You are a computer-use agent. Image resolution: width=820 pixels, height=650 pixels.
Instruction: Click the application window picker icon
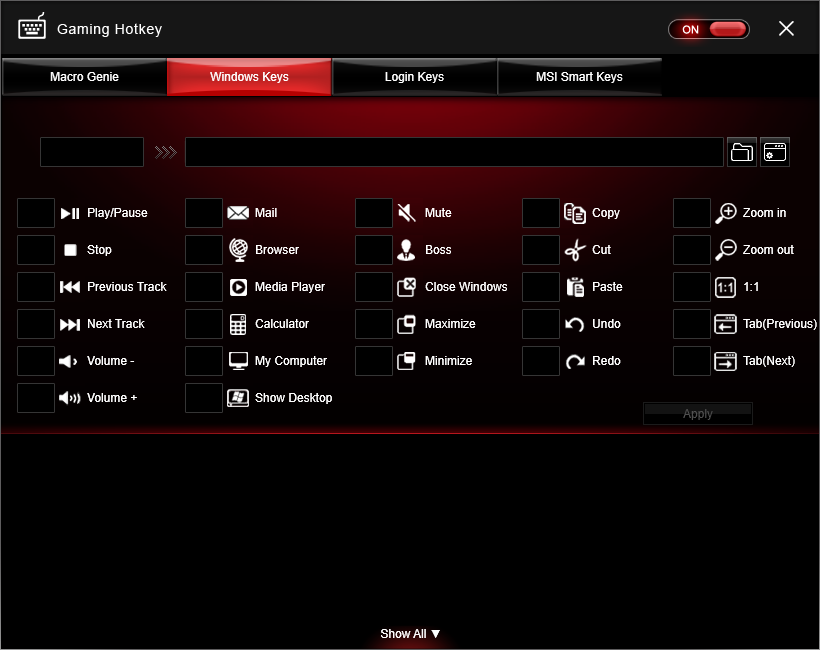click(x=775, y=152)
